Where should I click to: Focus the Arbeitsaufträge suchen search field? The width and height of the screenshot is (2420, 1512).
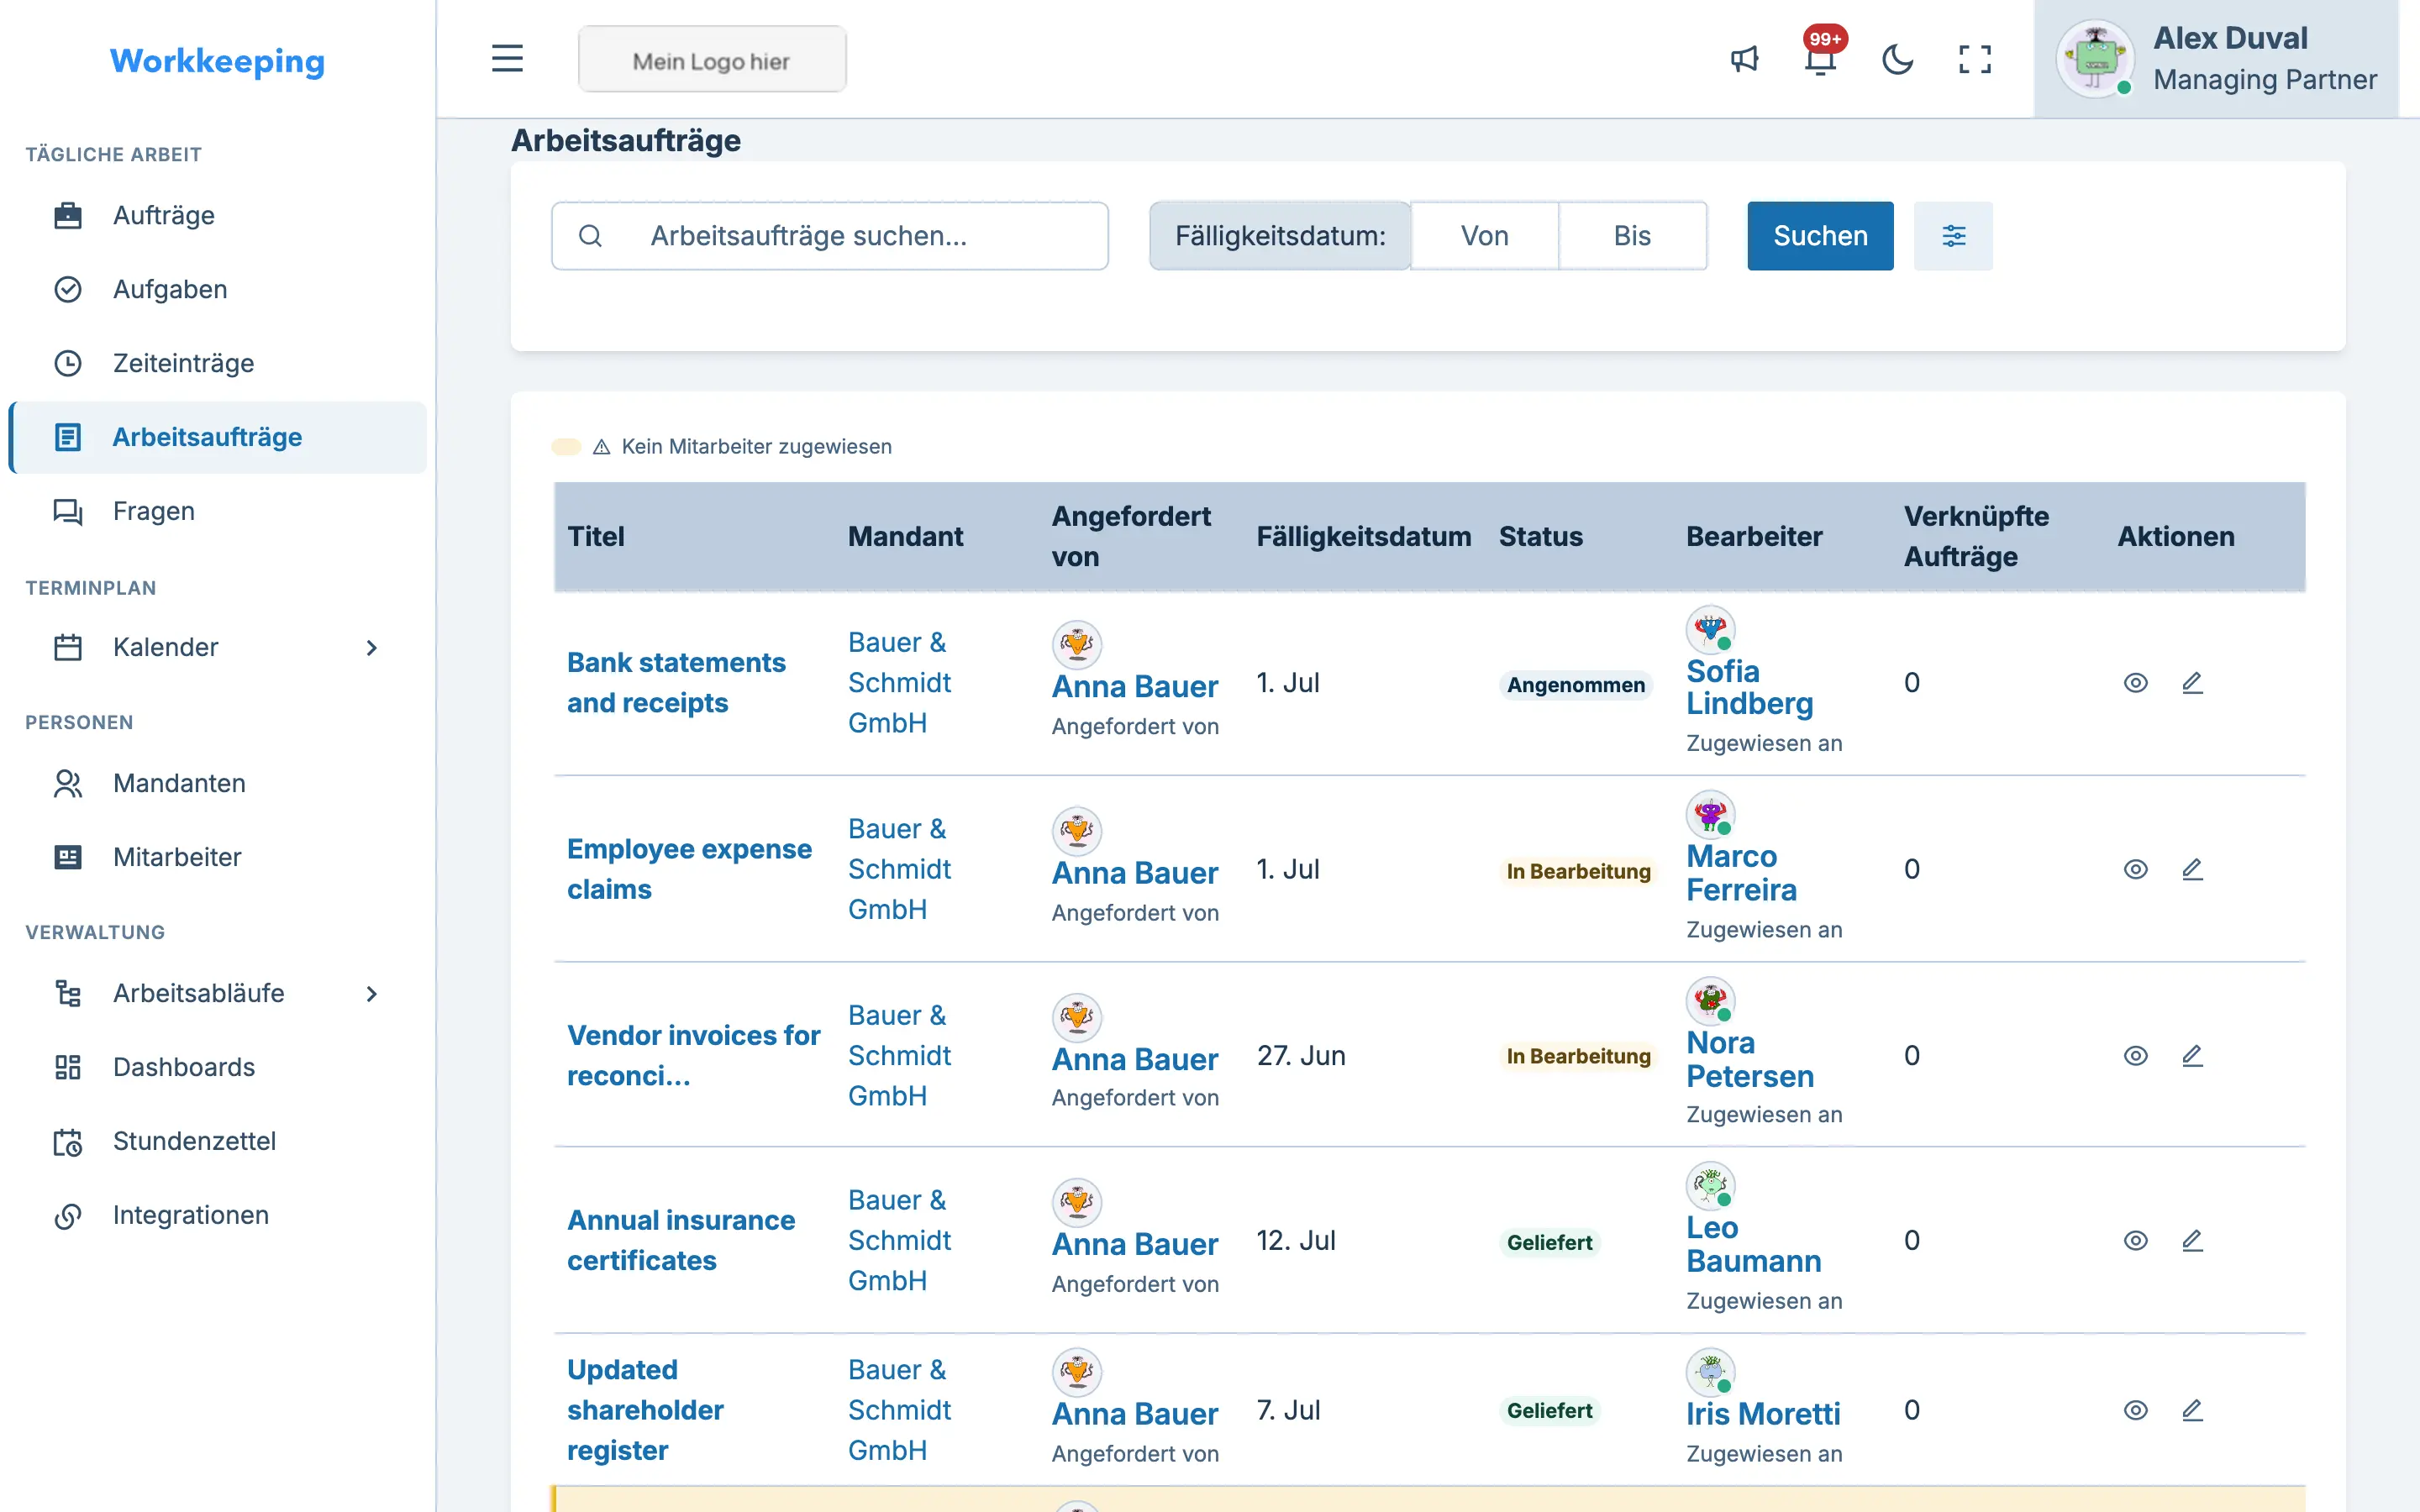830,236
